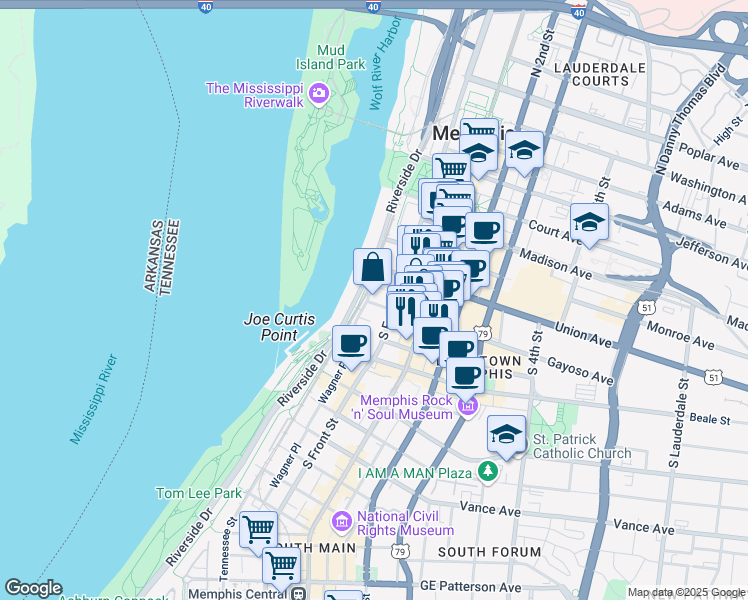Click The Mississippi Riverwalk camera icon
Viewport: 748px width, 600px height.
(319, 93)
